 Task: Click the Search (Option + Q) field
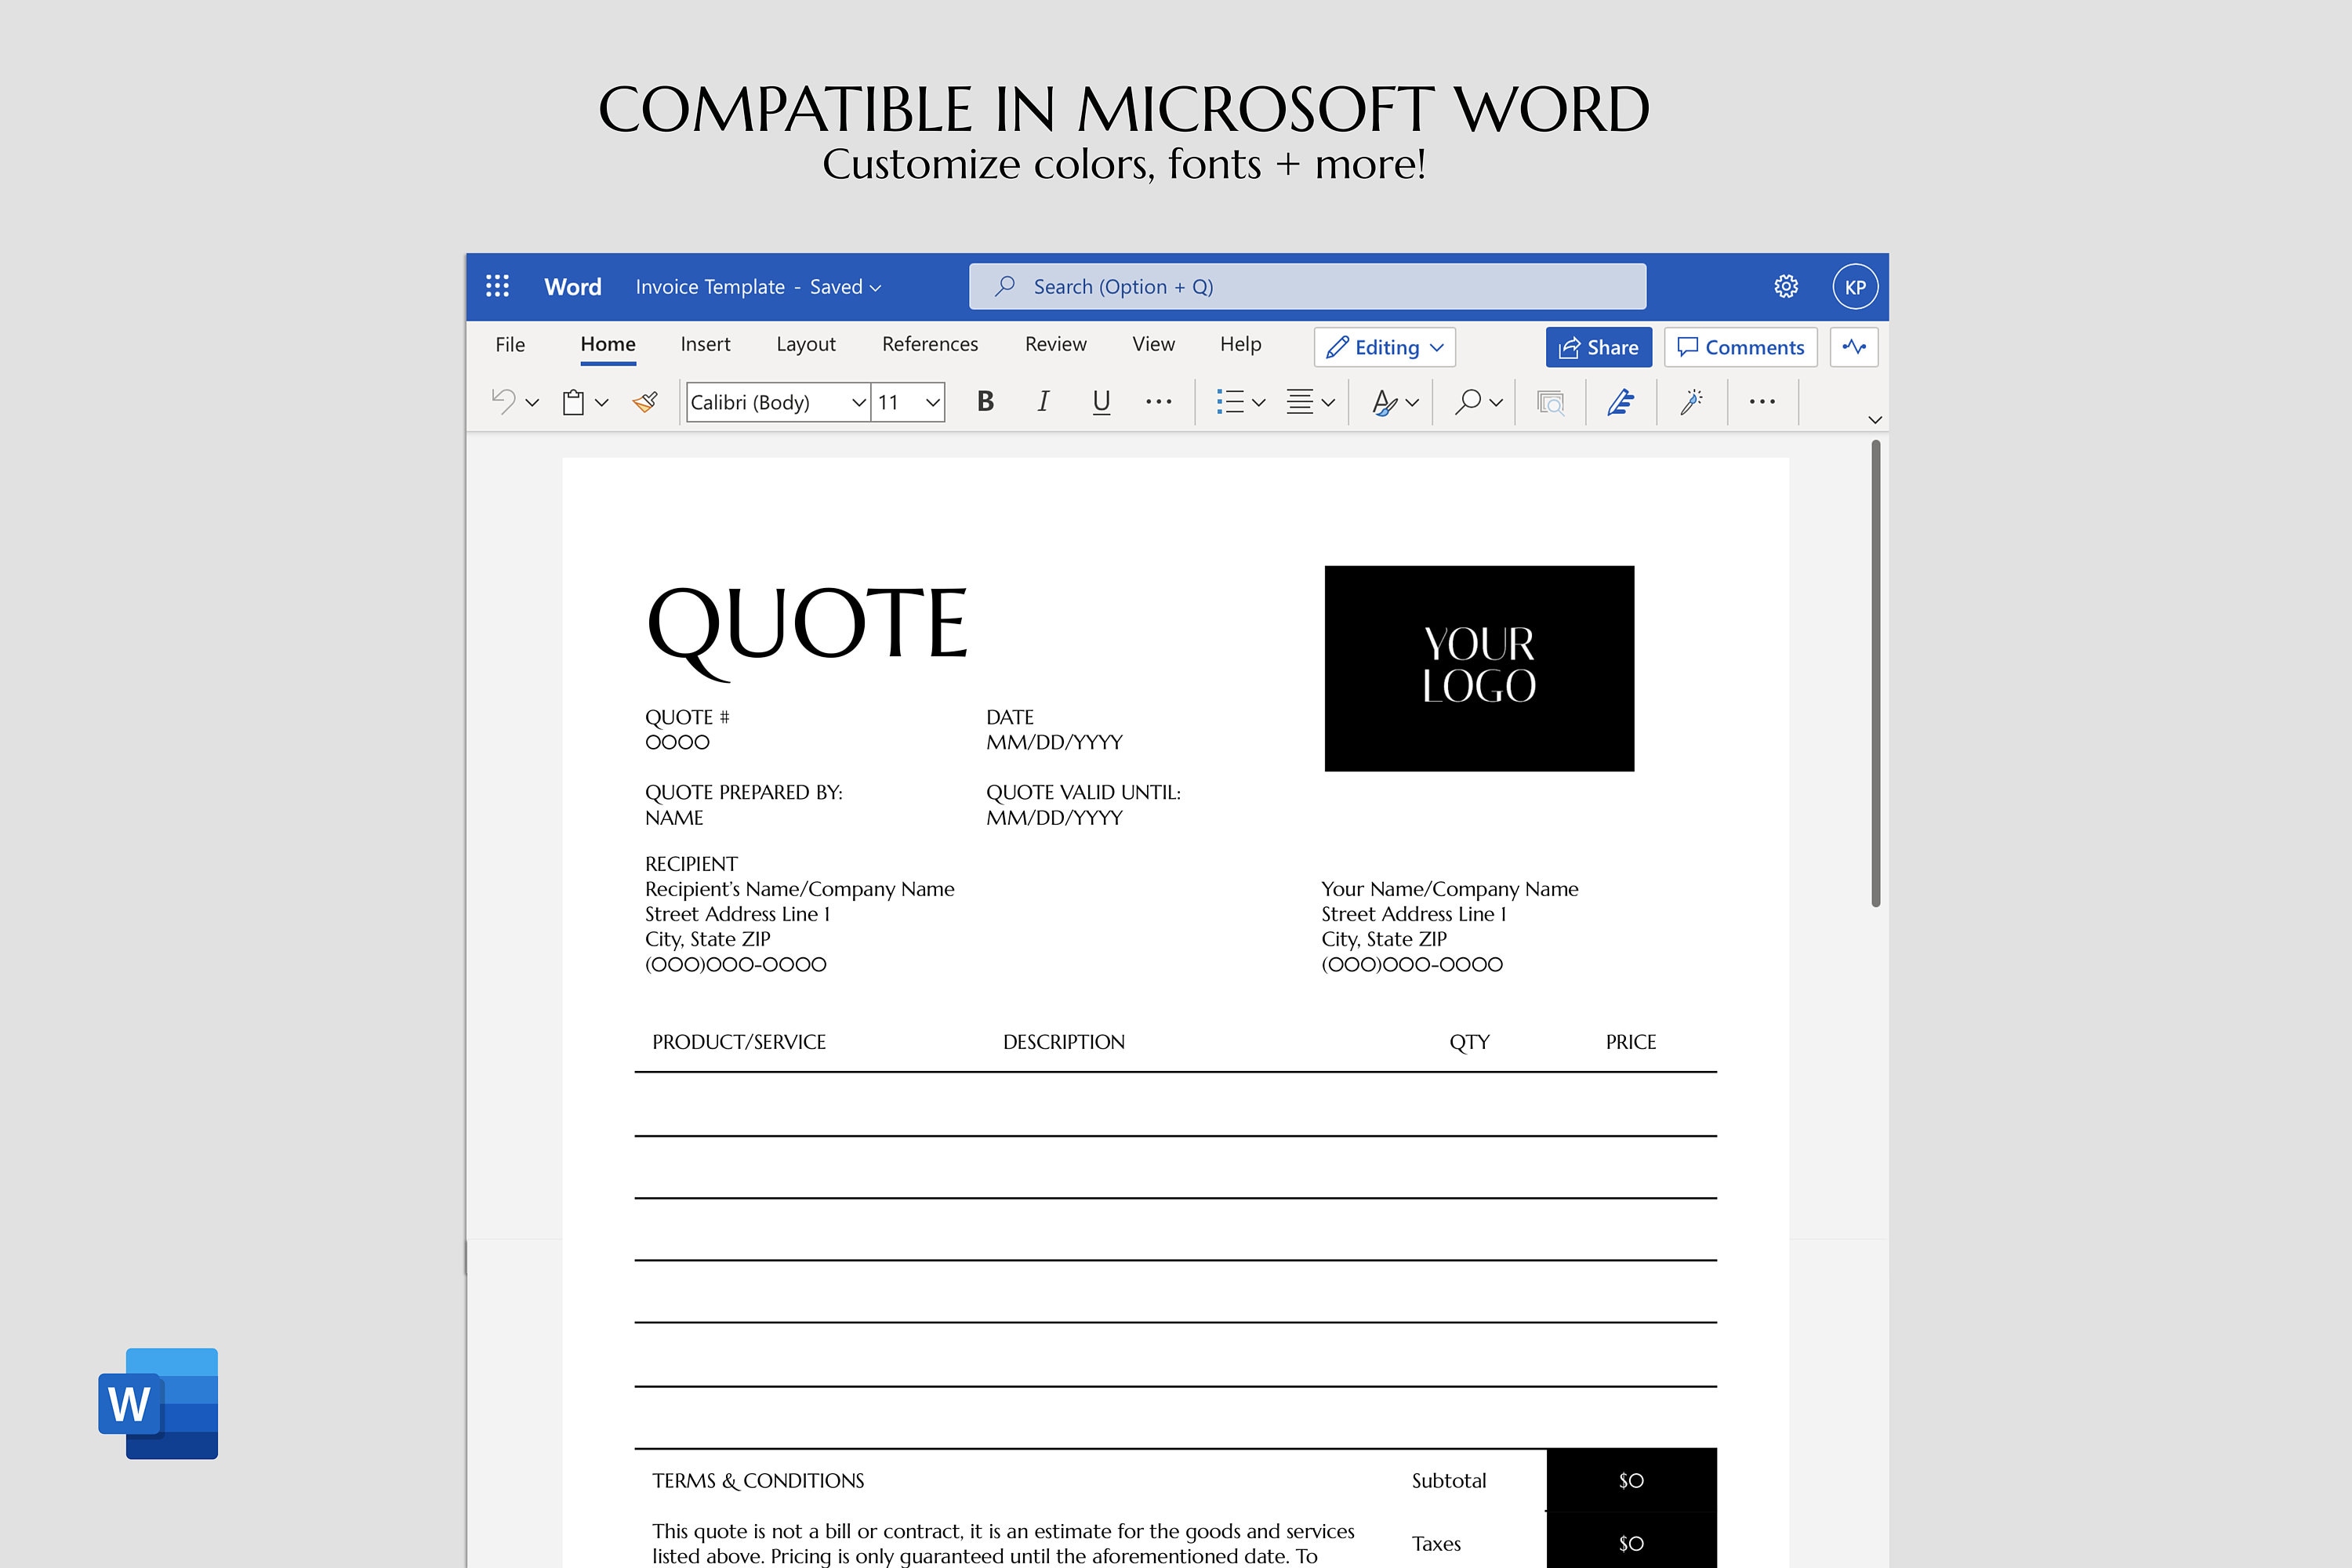click(1307, 287)
